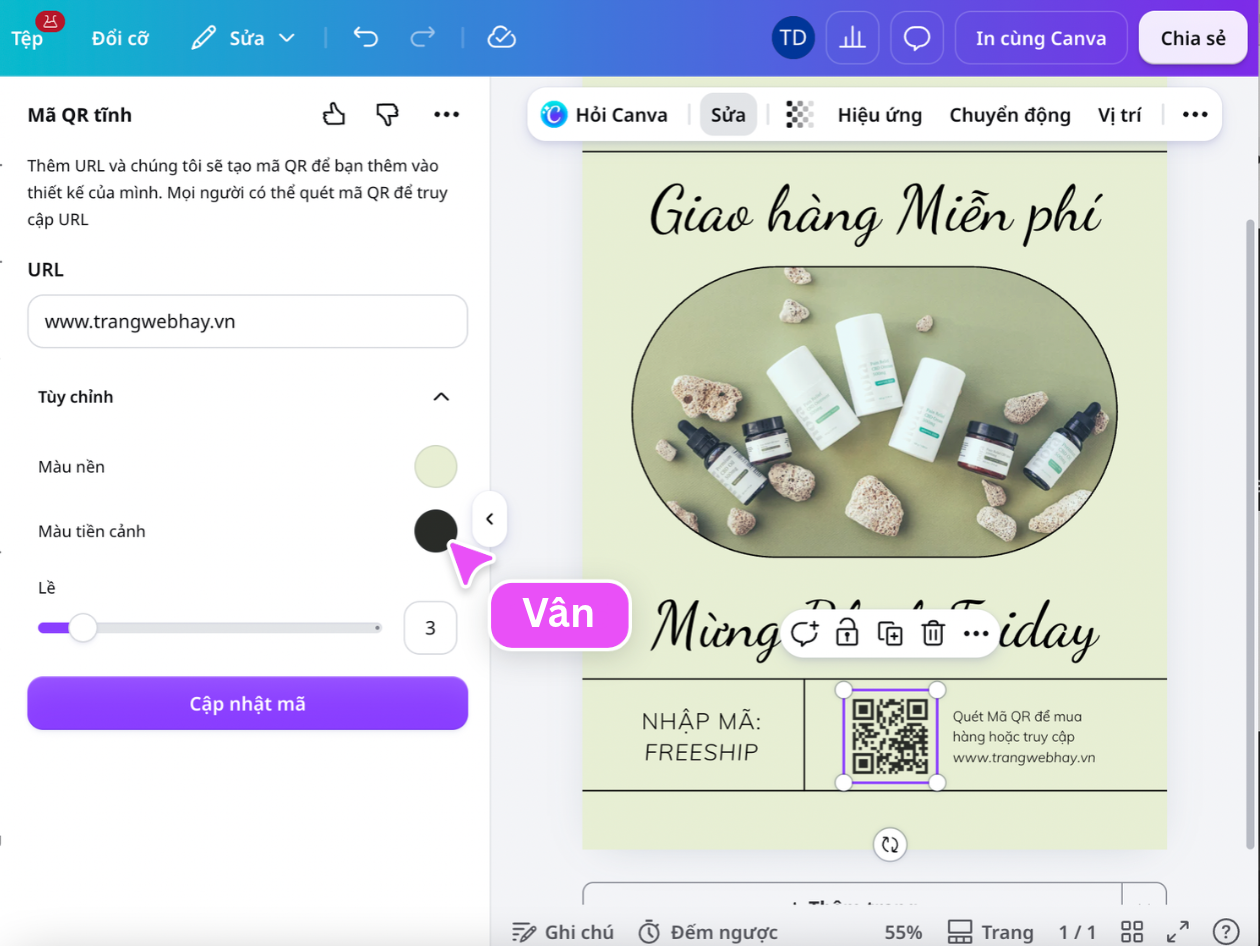Open floating toolbar more options ellipsis

1195,115
